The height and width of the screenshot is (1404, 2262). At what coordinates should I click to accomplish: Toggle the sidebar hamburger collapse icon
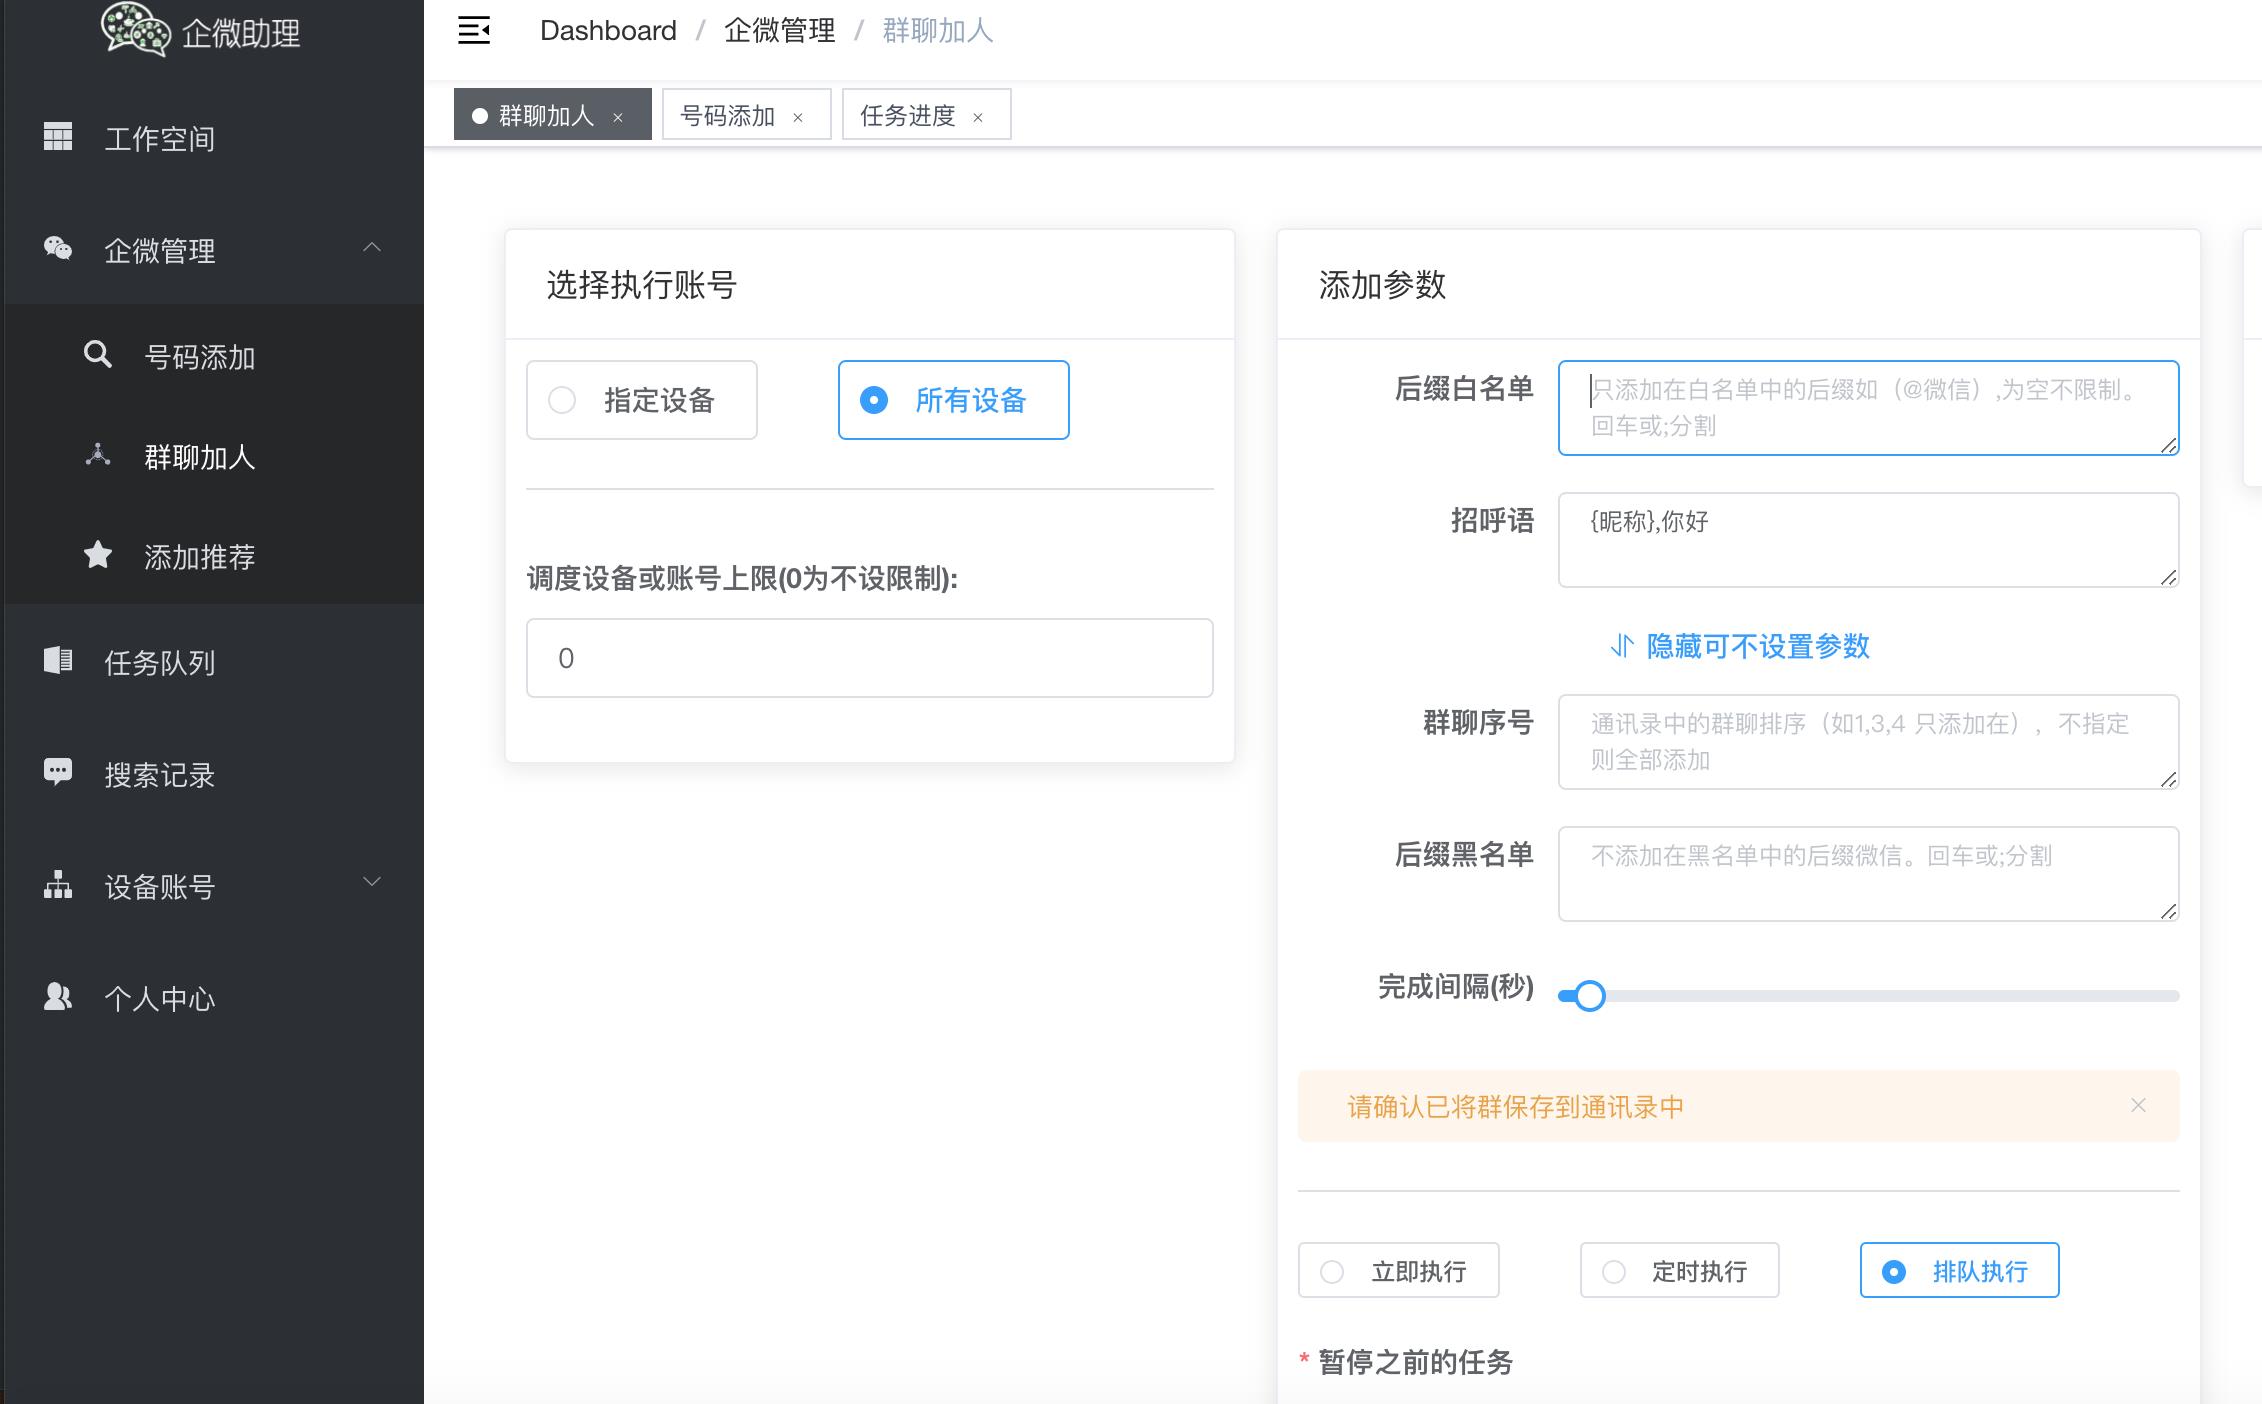474,31
